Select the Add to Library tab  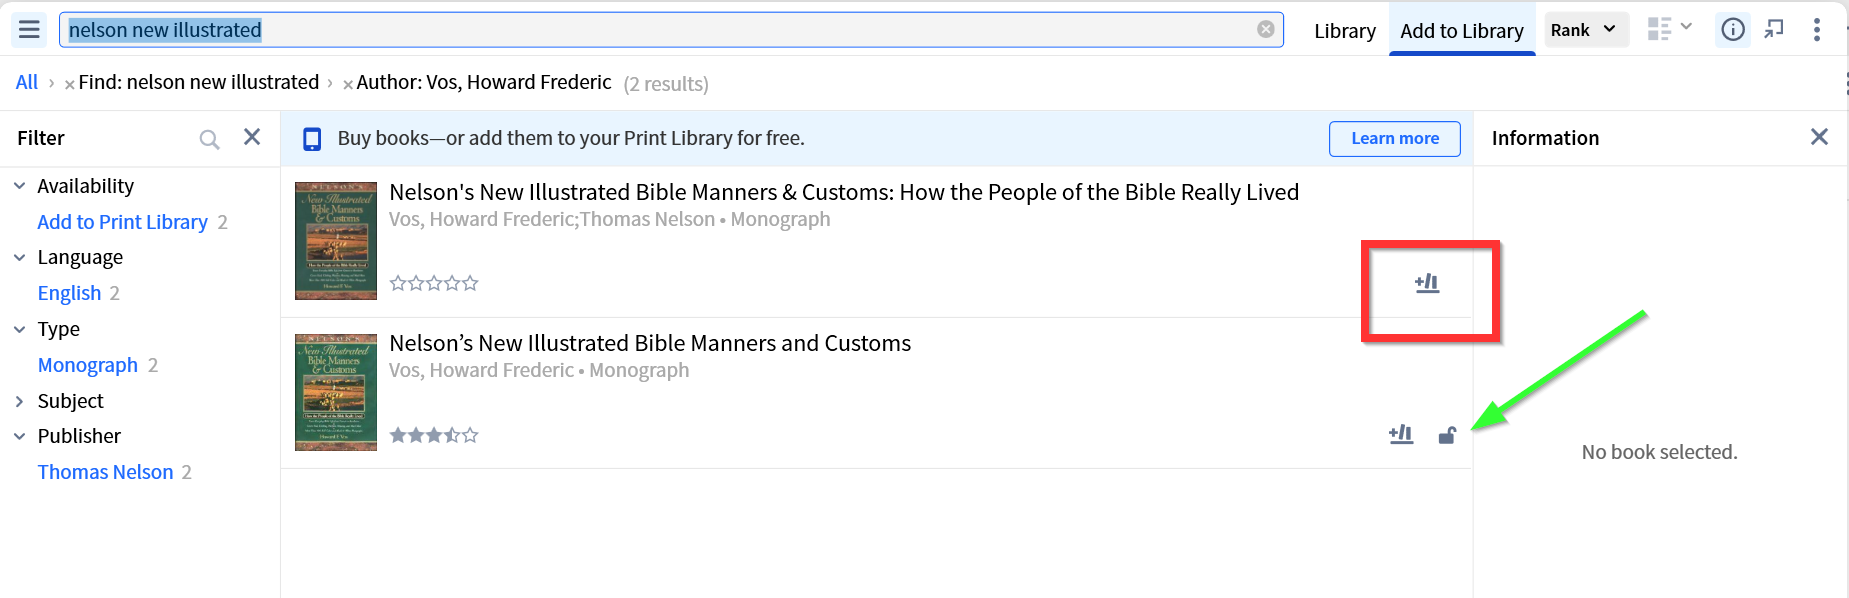coord(1461,31)
